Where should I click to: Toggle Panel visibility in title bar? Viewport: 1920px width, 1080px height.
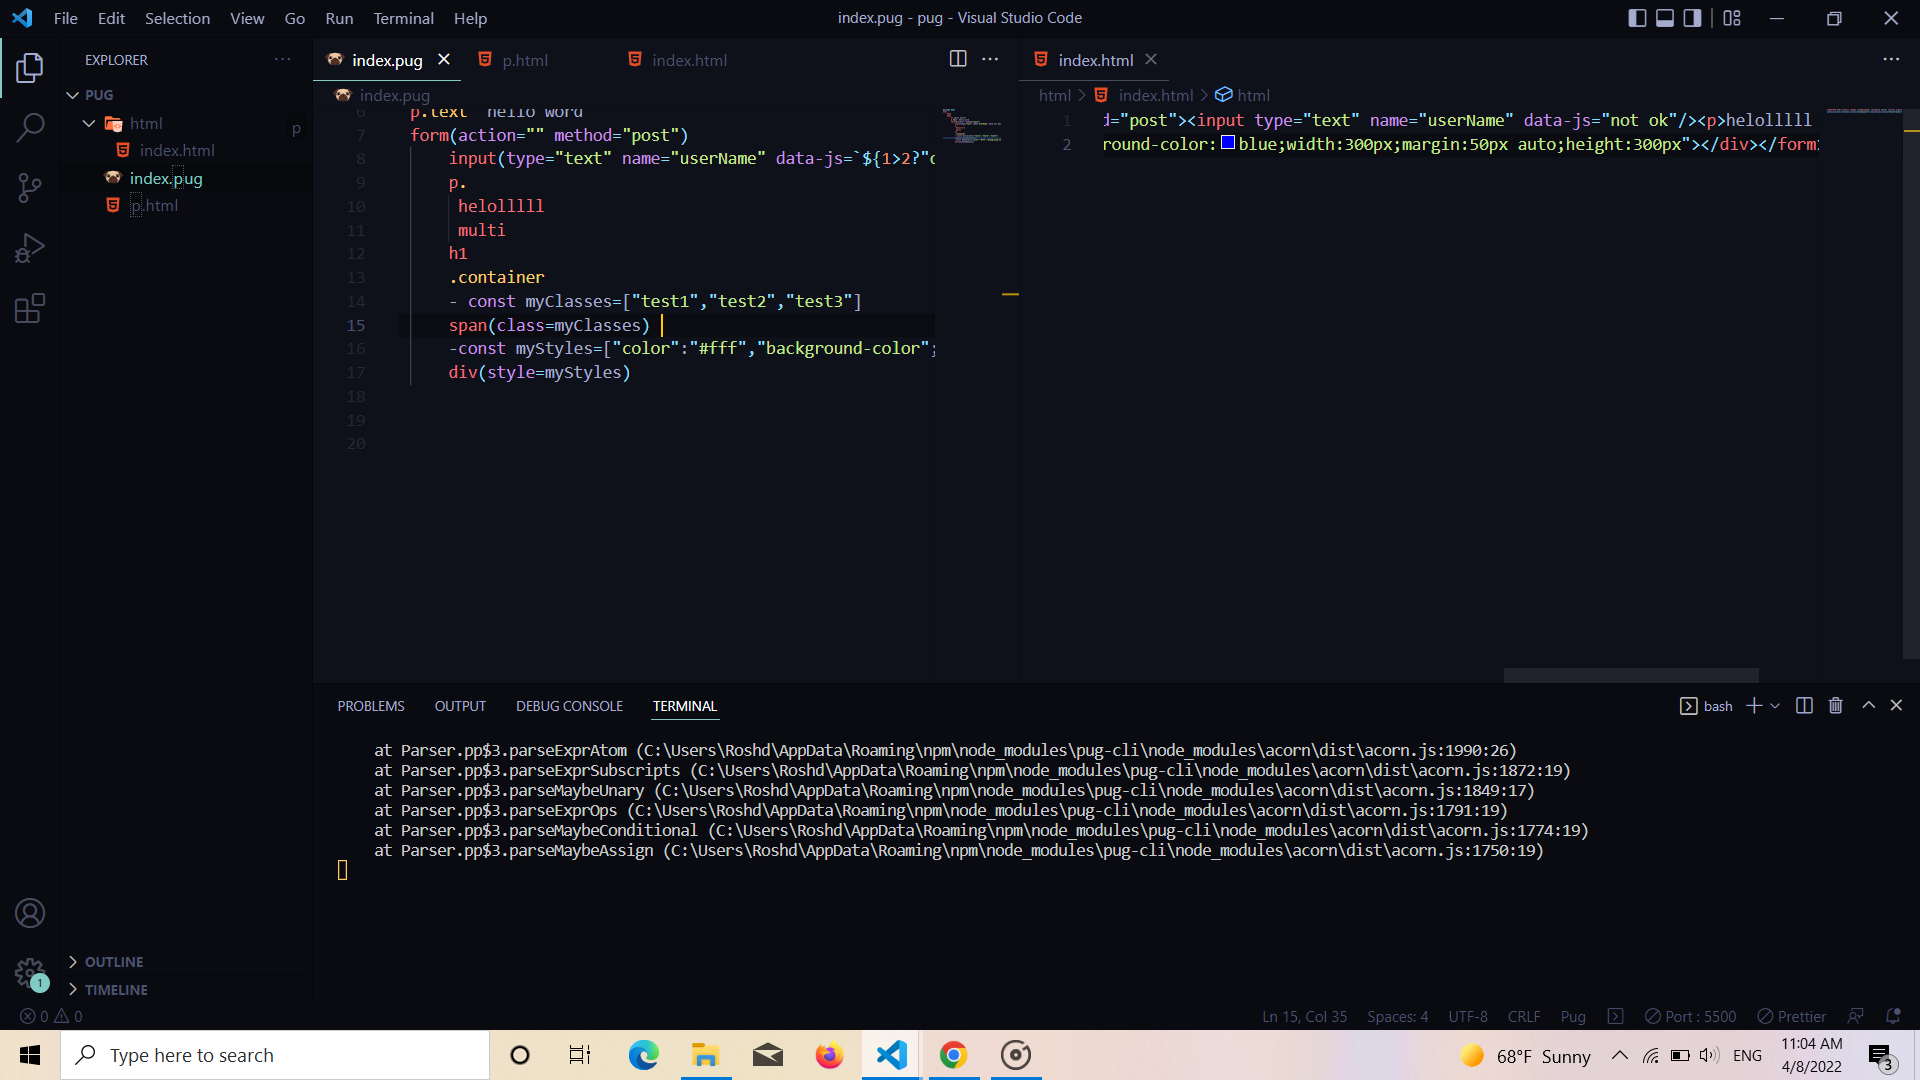(1665, 18)
